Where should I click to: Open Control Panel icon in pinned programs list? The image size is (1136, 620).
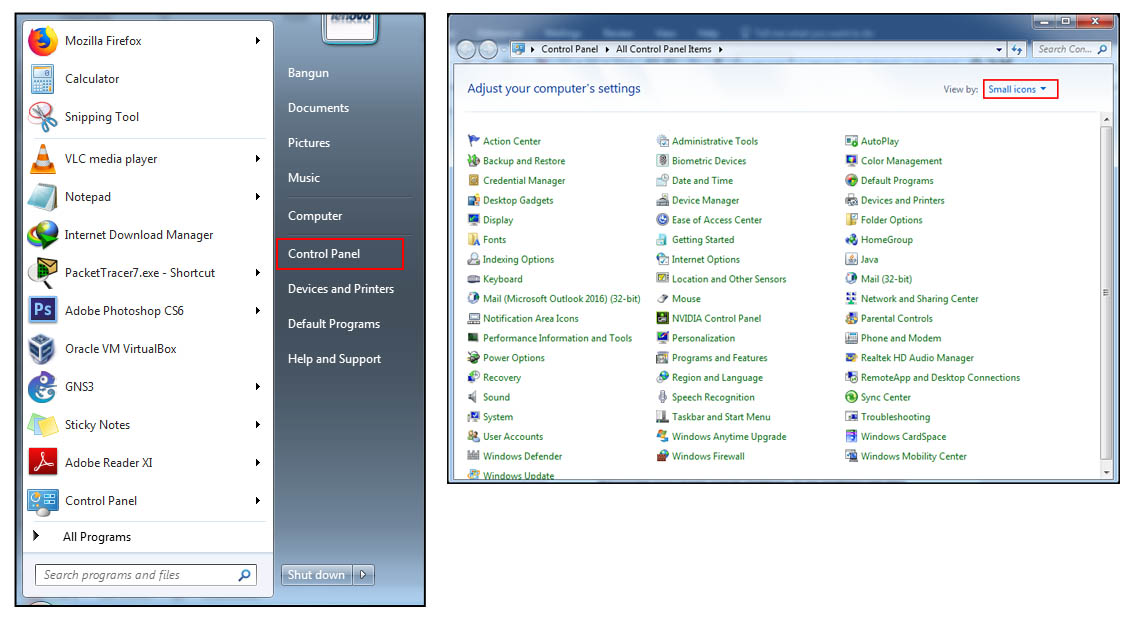[x=43, y=501]
